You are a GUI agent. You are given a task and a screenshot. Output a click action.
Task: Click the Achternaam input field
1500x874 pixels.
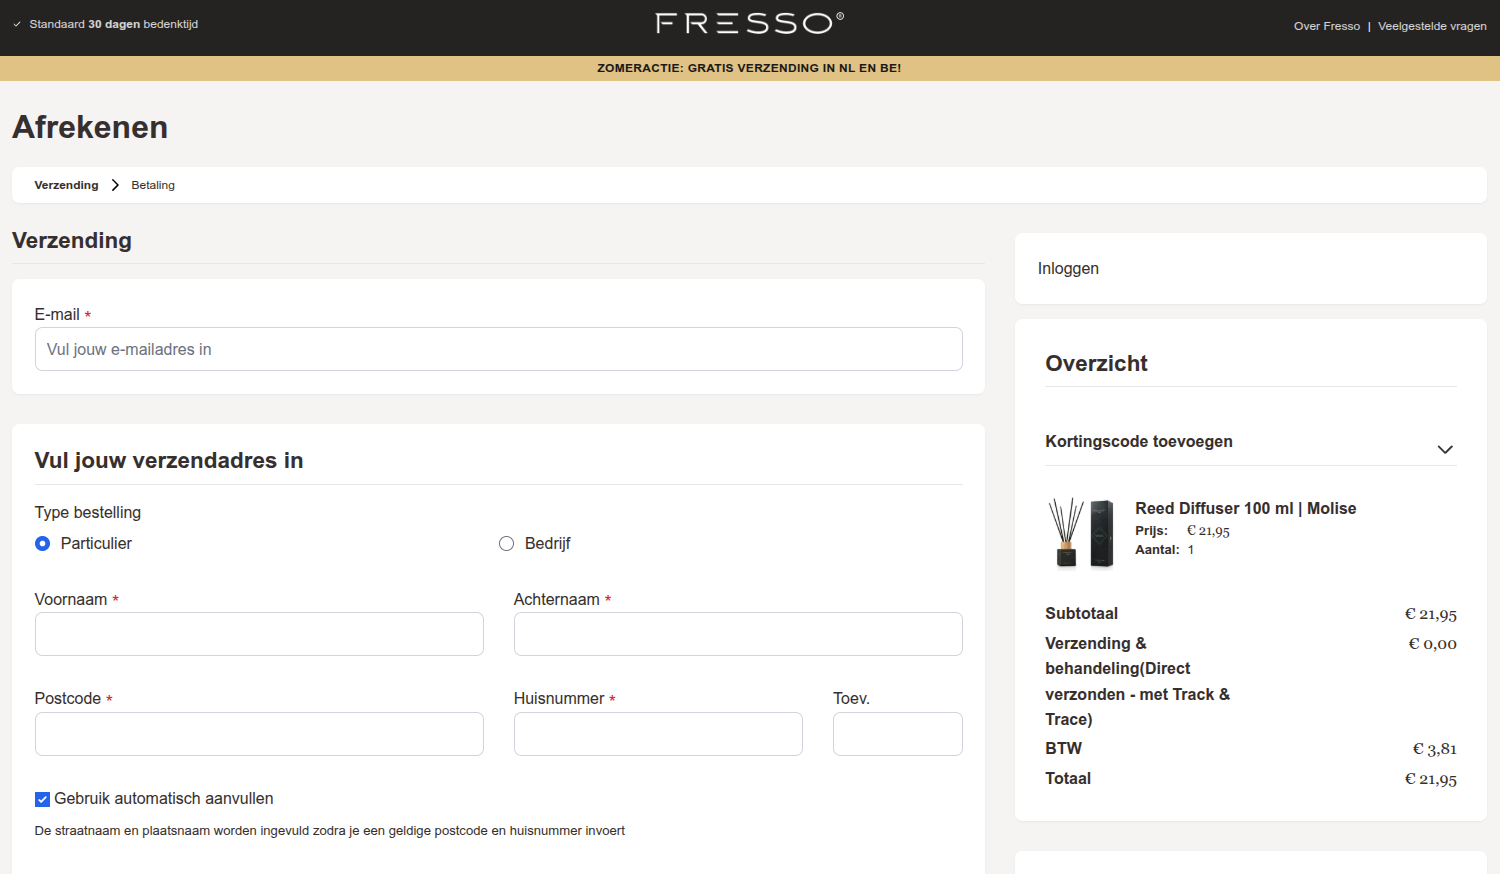pos(737,634)
